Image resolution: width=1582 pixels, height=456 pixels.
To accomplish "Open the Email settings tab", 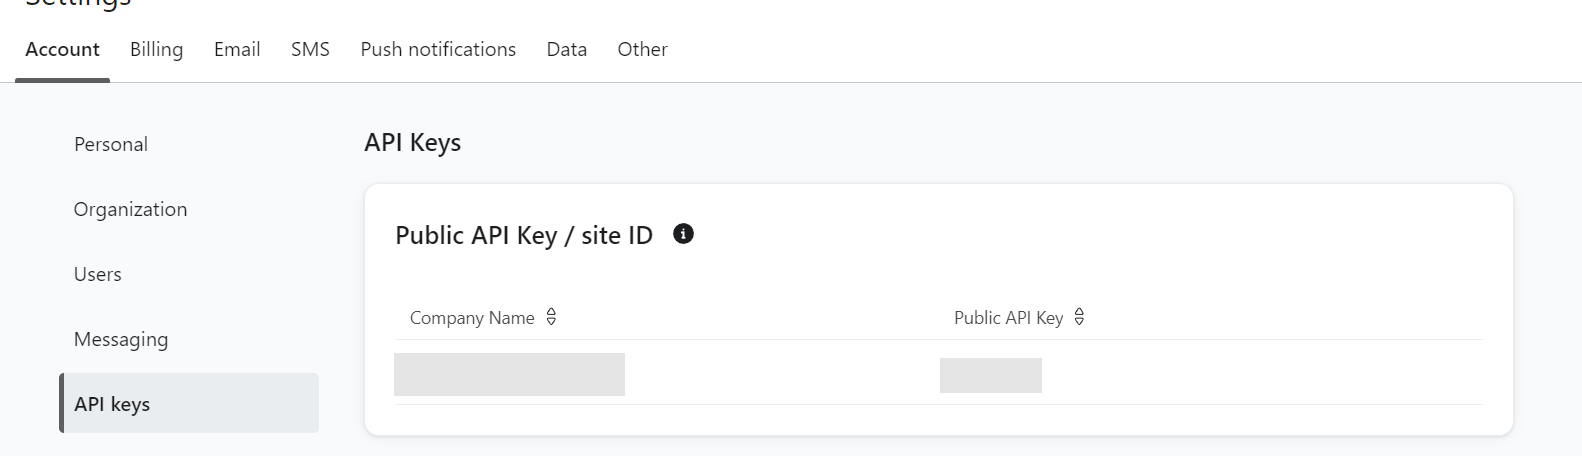I will [x=237, y=49].
